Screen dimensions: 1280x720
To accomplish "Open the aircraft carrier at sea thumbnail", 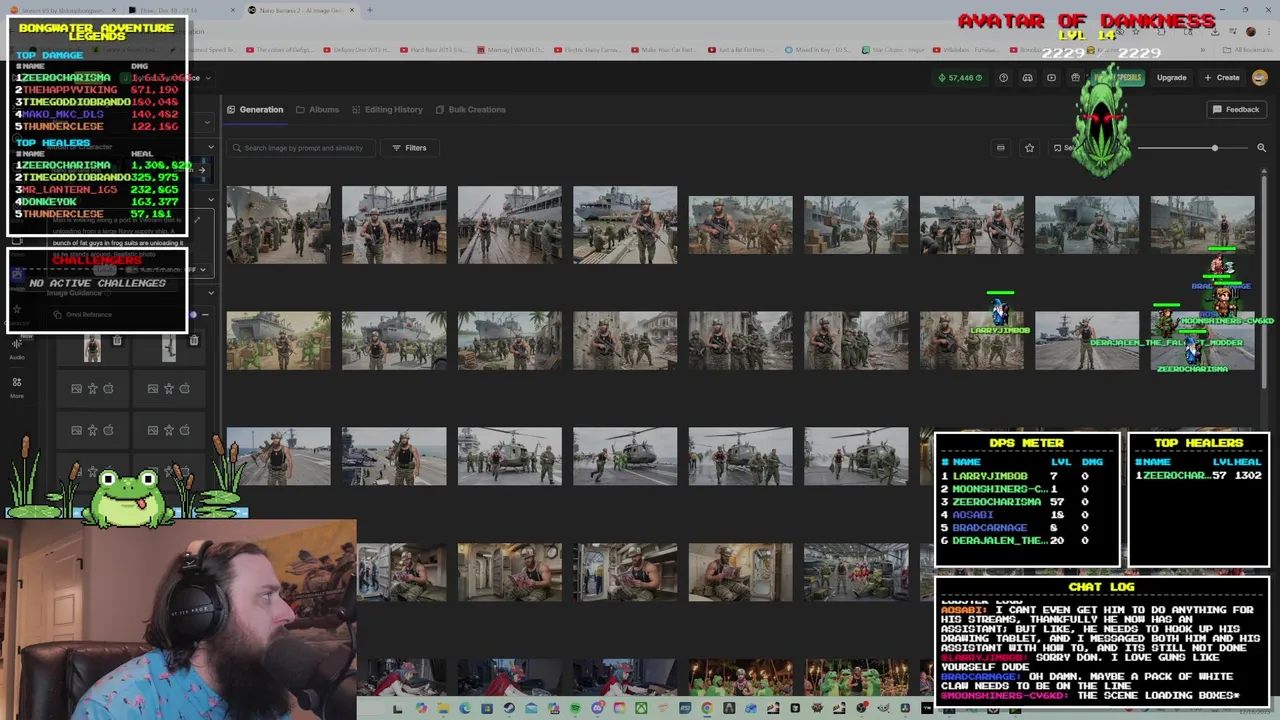I will (x=1087, y=341).
